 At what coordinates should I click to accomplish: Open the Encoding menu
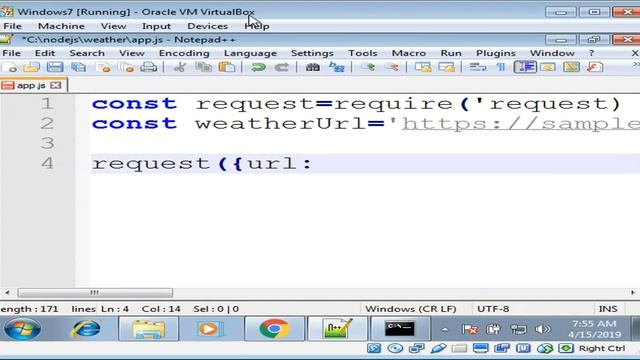click(x=184, y=53)
